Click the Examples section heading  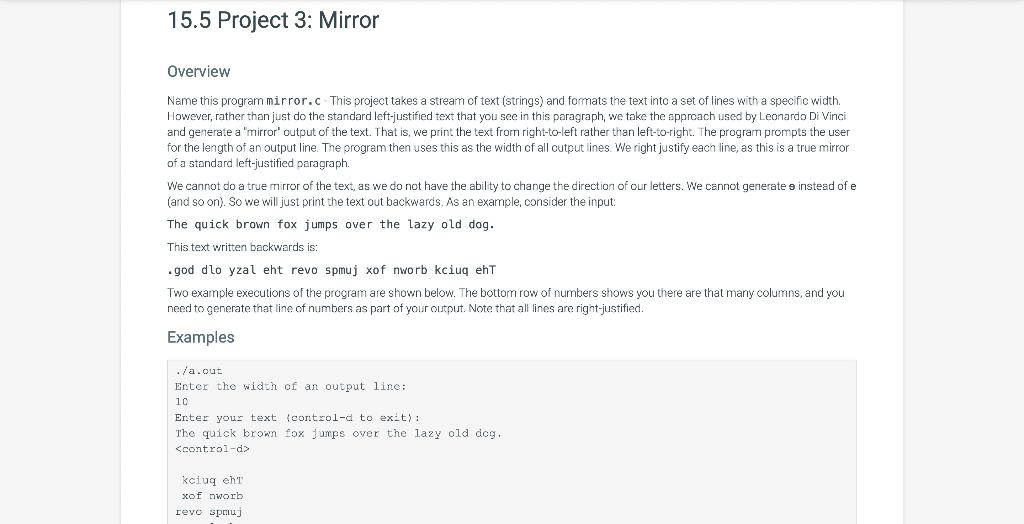click(200, 337)
